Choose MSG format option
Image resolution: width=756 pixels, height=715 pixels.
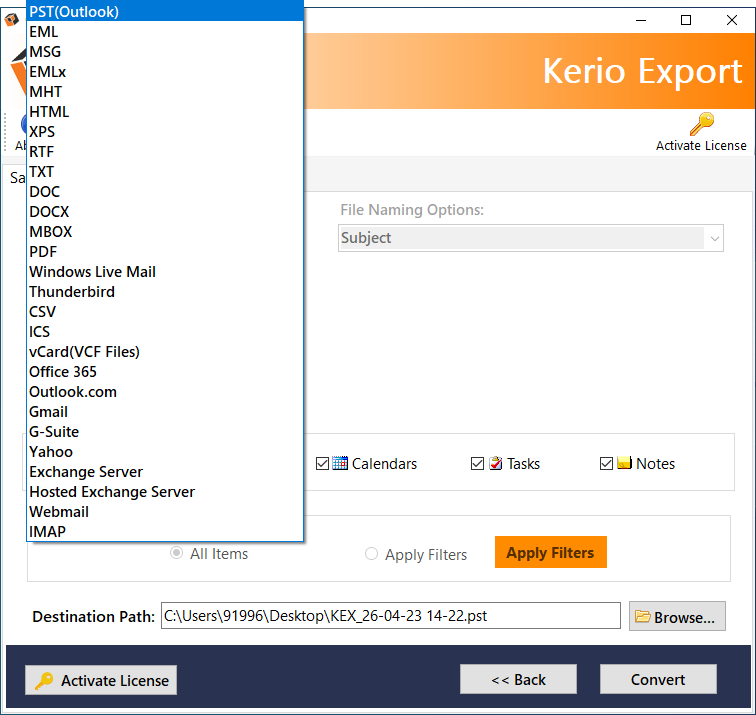(x=165, y=52)
